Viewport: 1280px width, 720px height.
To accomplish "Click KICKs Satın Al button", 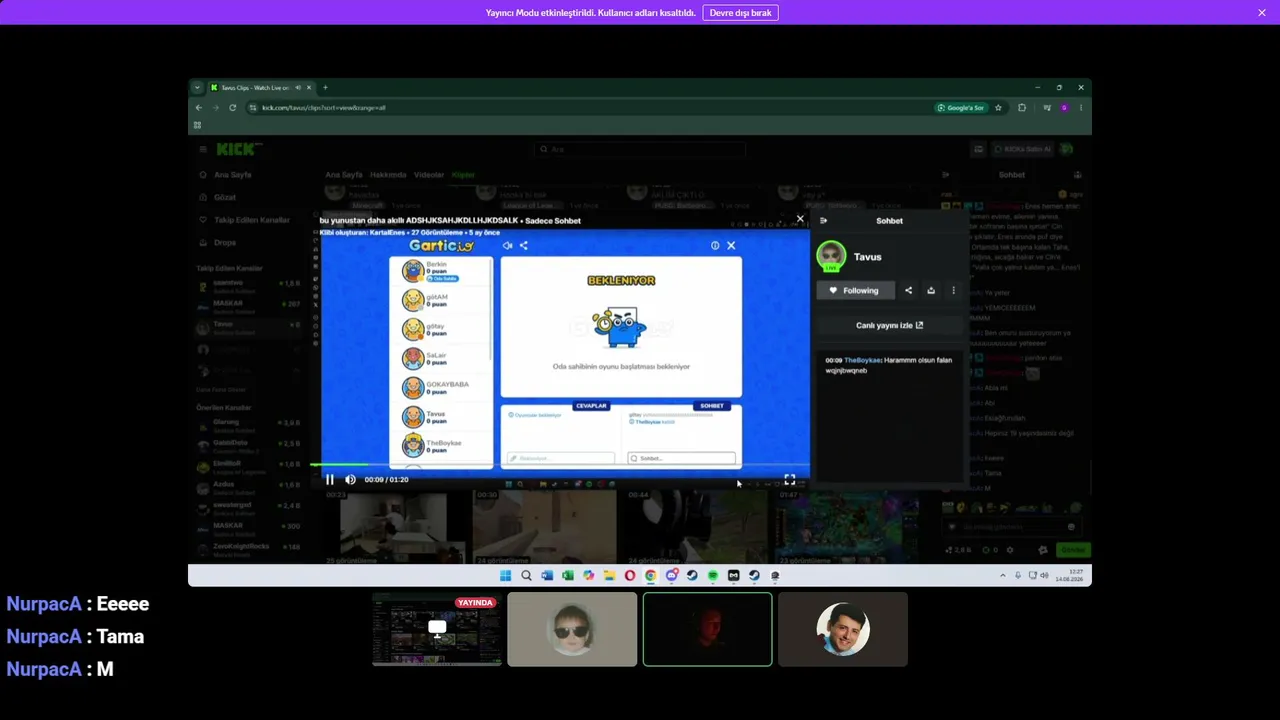I will tap(1023, 149).
